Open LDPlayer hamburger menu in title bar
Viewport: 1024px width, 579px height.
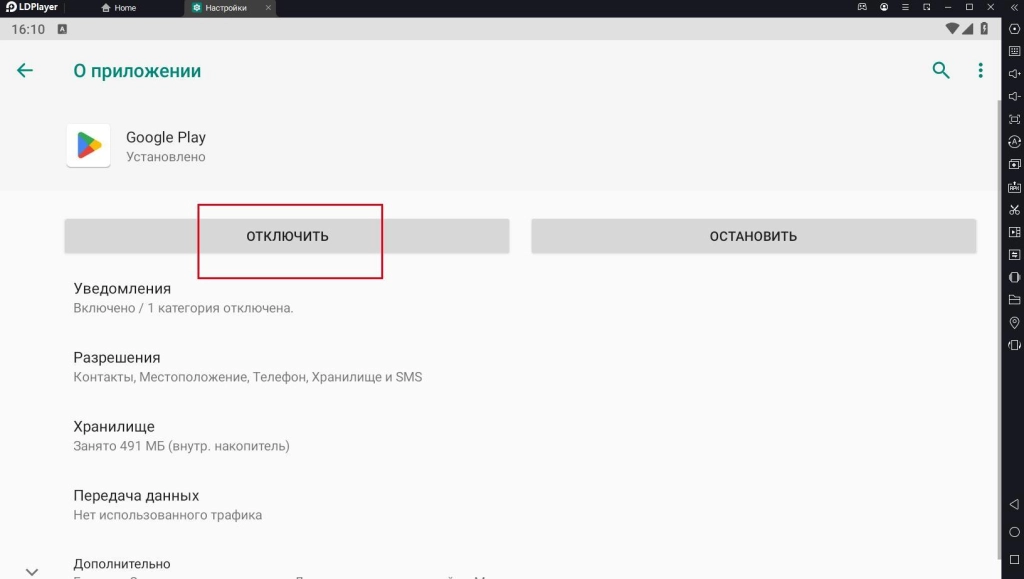click(x=907, y=8)
